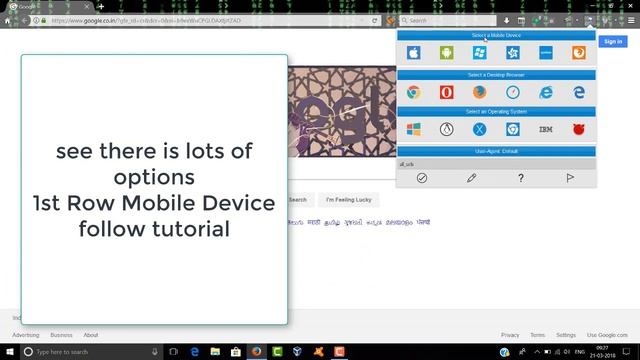Select the Windows operating system icon
640x360 pixels.
click(413, 129)
